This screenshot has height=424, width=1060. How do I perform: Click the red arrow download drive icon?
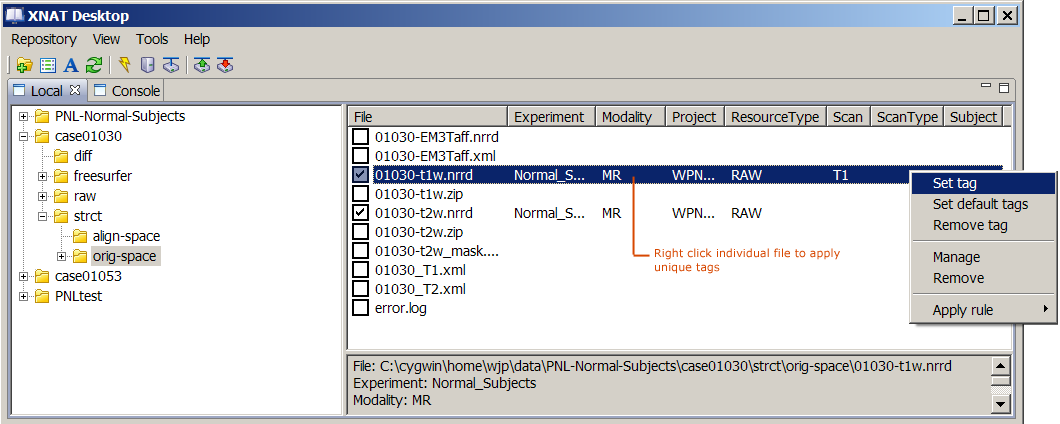224,65
